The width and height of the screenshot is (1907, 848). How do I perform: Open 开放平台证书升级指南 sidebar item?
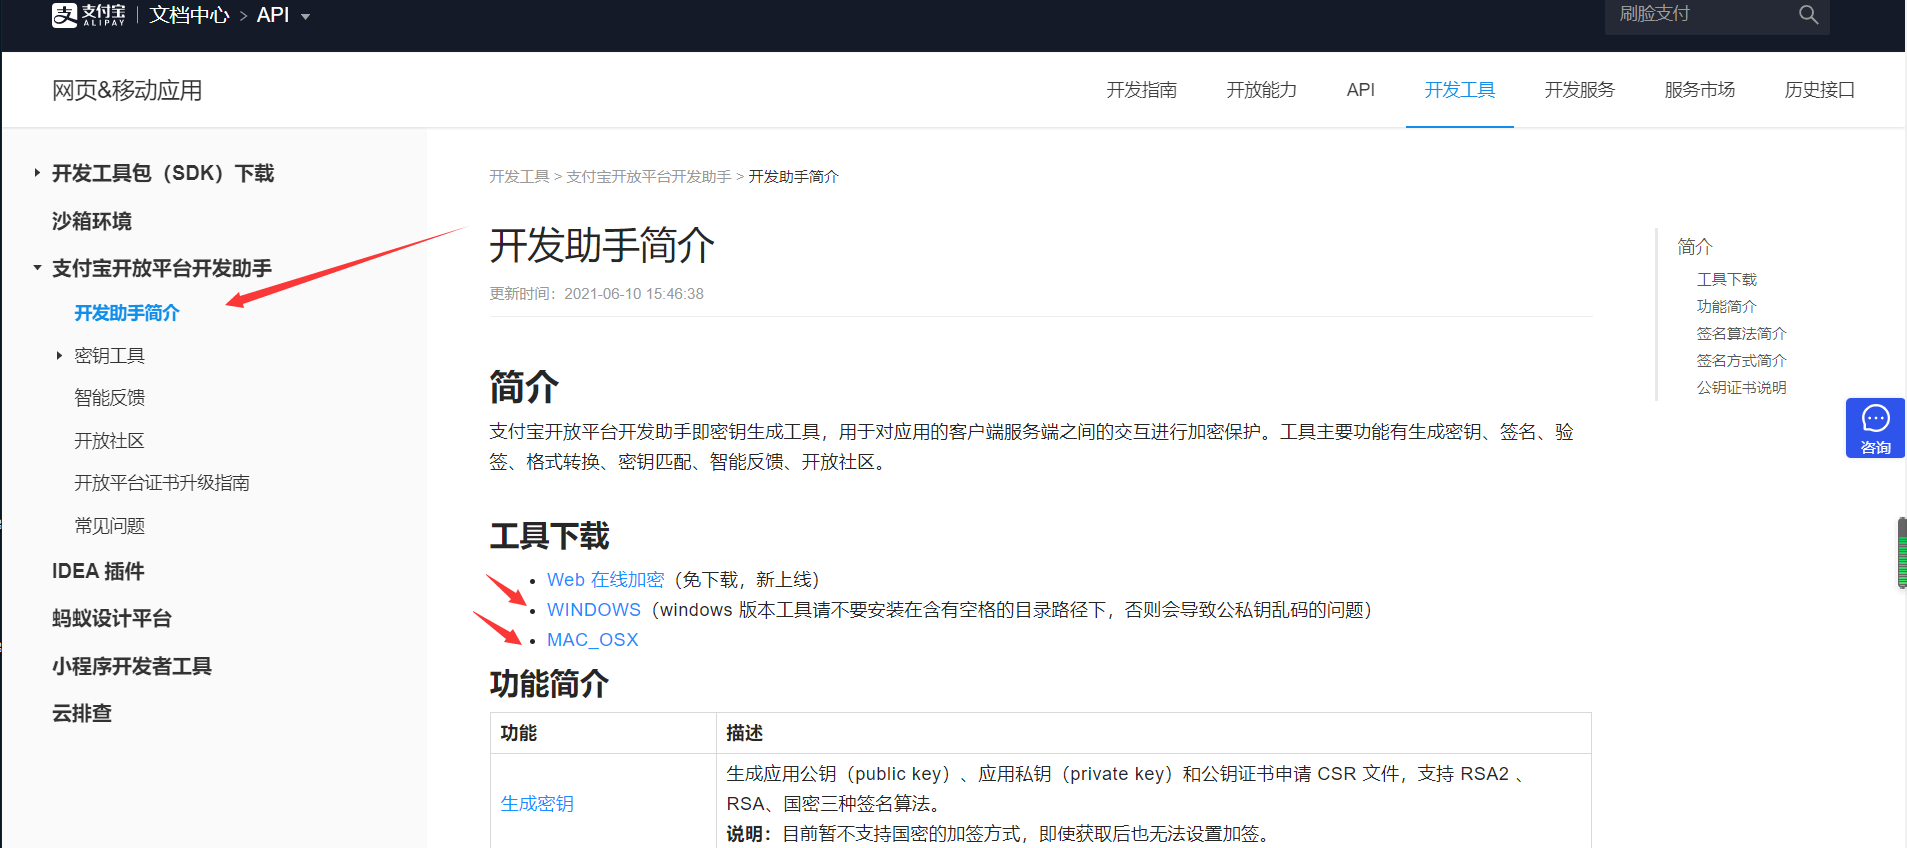[162, 482]
